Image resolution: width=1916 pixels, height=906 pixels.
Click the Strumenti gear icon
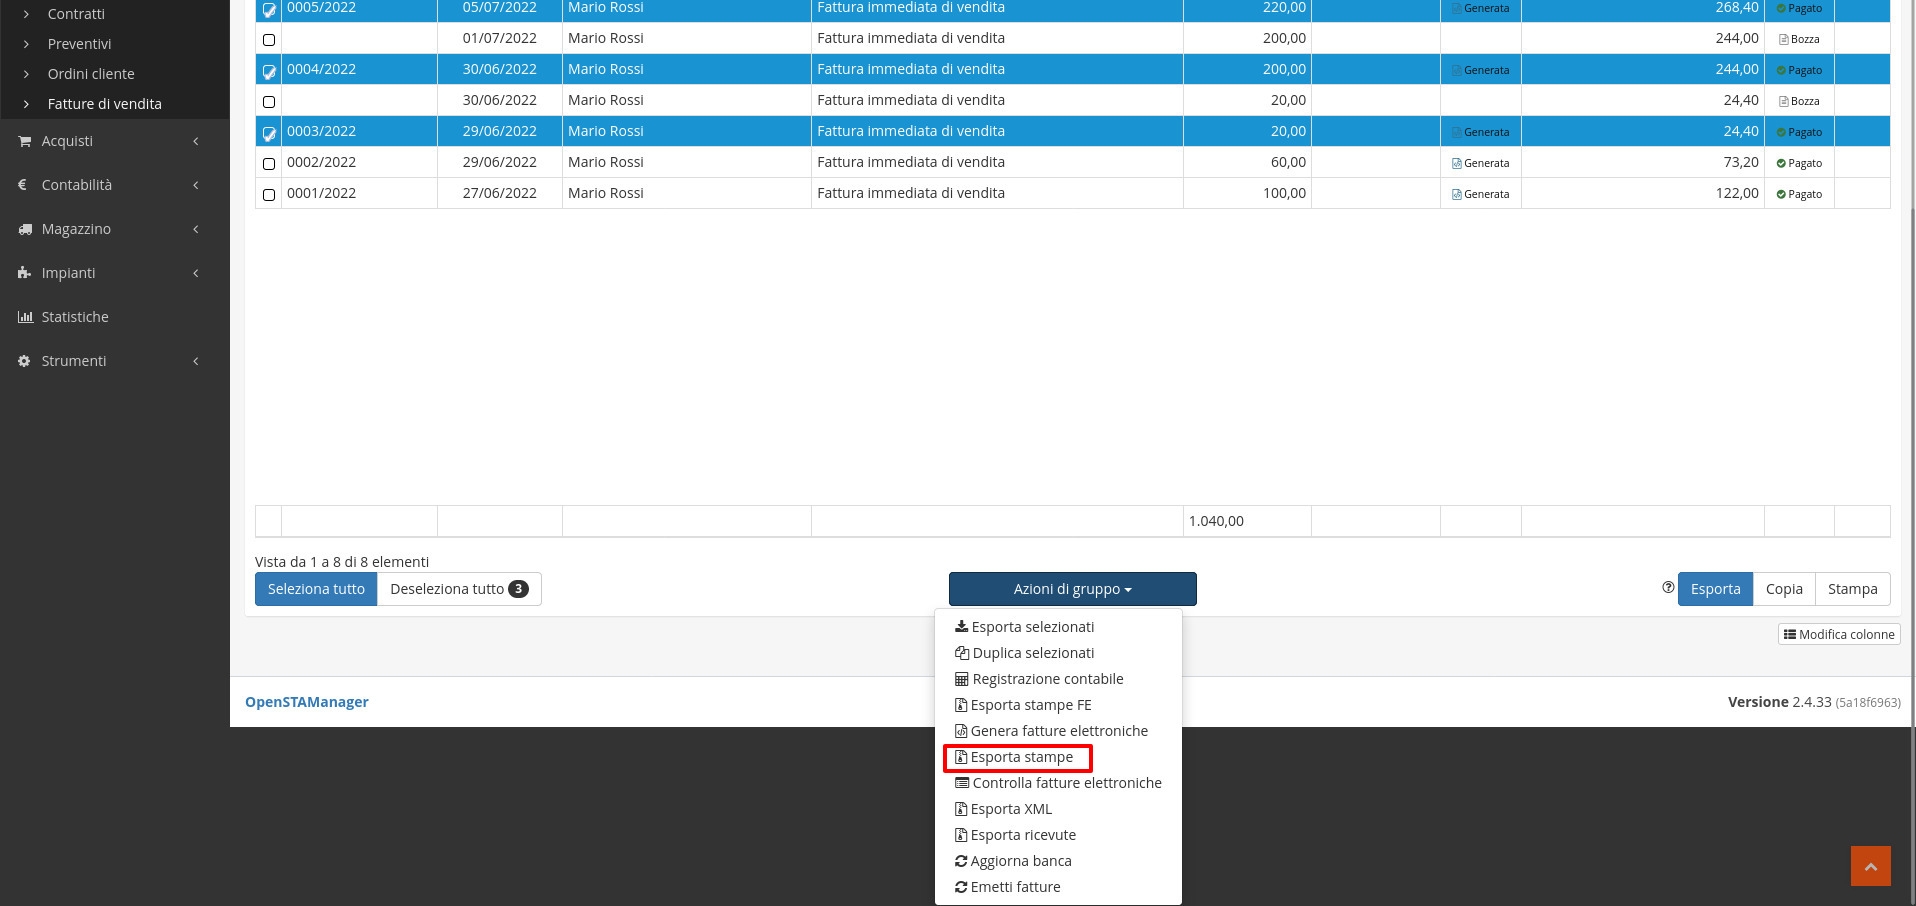click(24, 361)
